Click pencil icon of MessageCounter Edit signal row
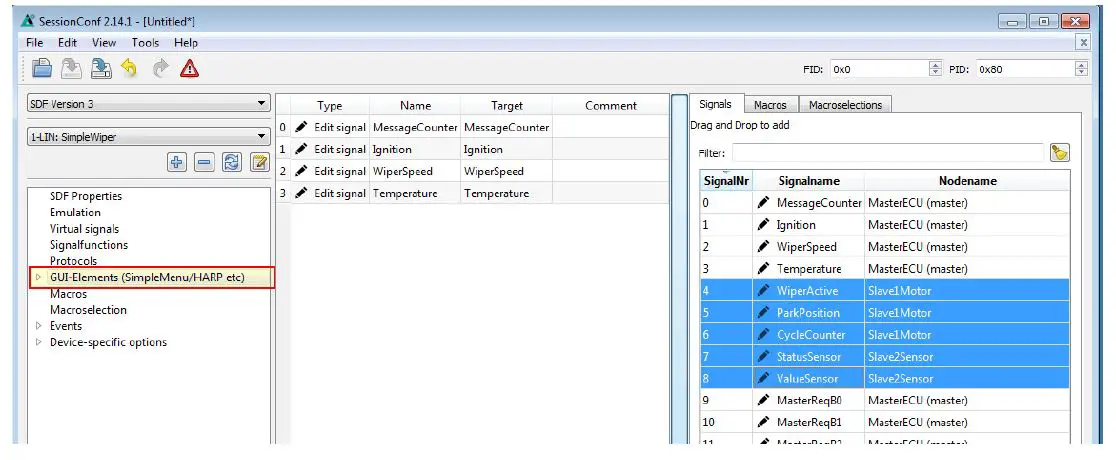1116x460 pixels. pyautogui.click(x=302, y=127)
